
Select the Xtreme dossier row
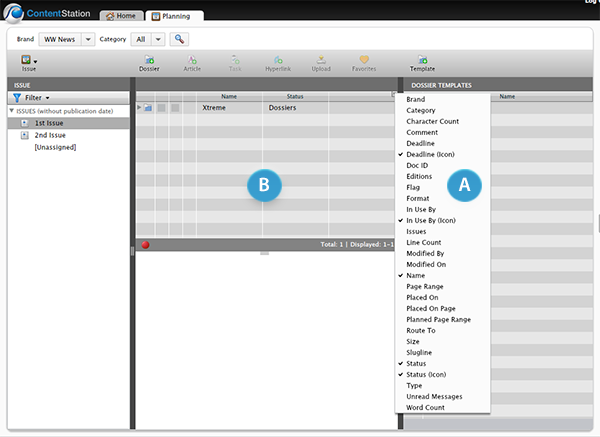tap(213, 107)
